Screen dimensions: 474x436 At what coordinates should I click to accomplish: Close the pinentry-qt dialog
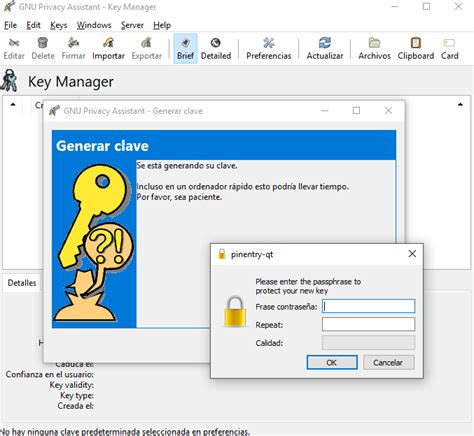[412, 254]
